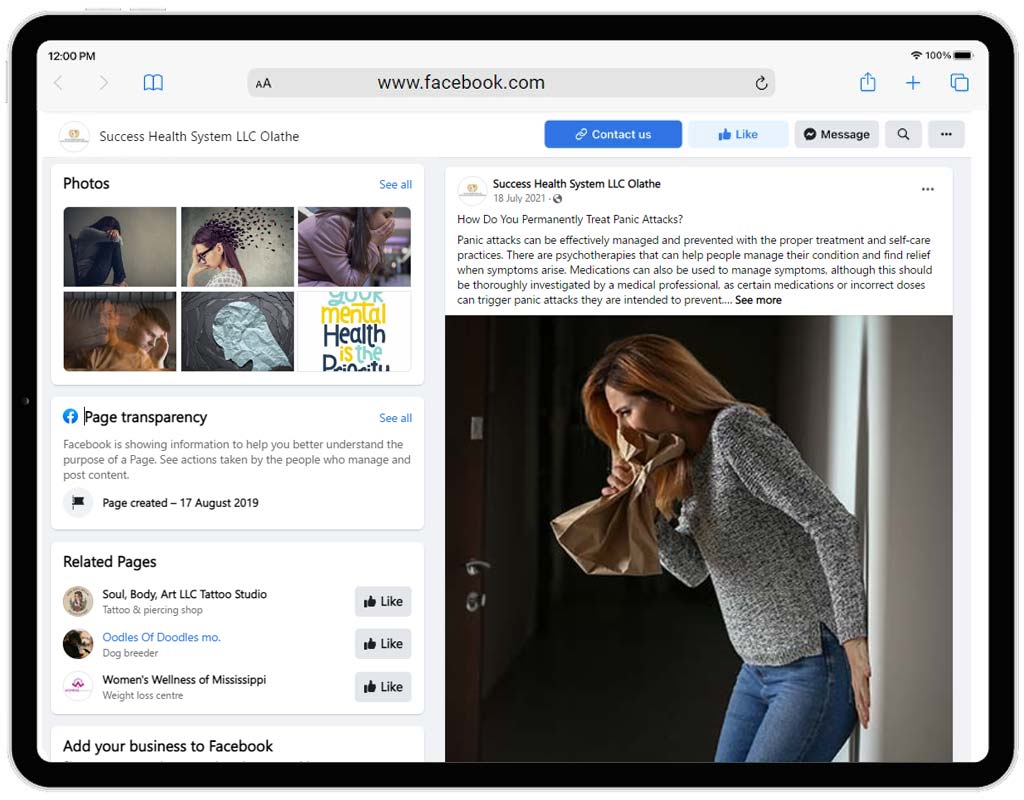Like Soul, Body, Art LLC Tattoo Studio
The height and width of the screenshot is (800, 1024).
point(383,601)
